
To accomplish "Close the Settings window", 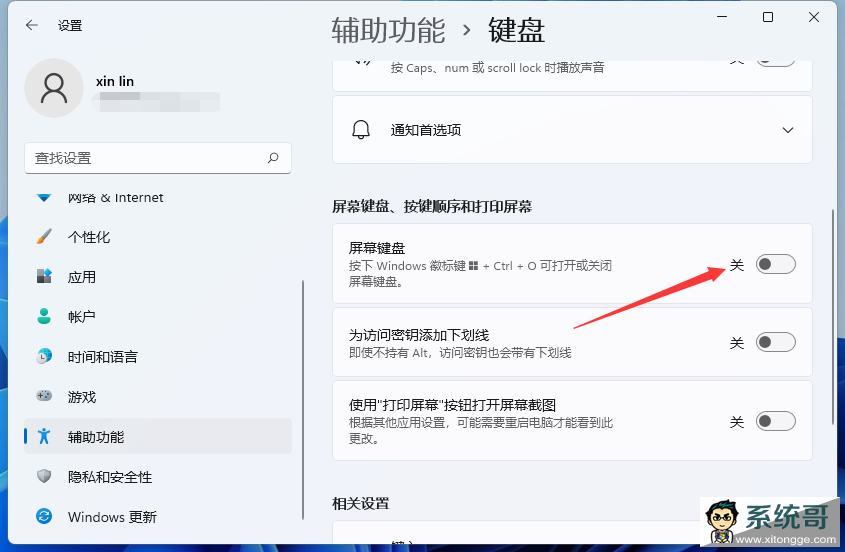I will (814, 17).
